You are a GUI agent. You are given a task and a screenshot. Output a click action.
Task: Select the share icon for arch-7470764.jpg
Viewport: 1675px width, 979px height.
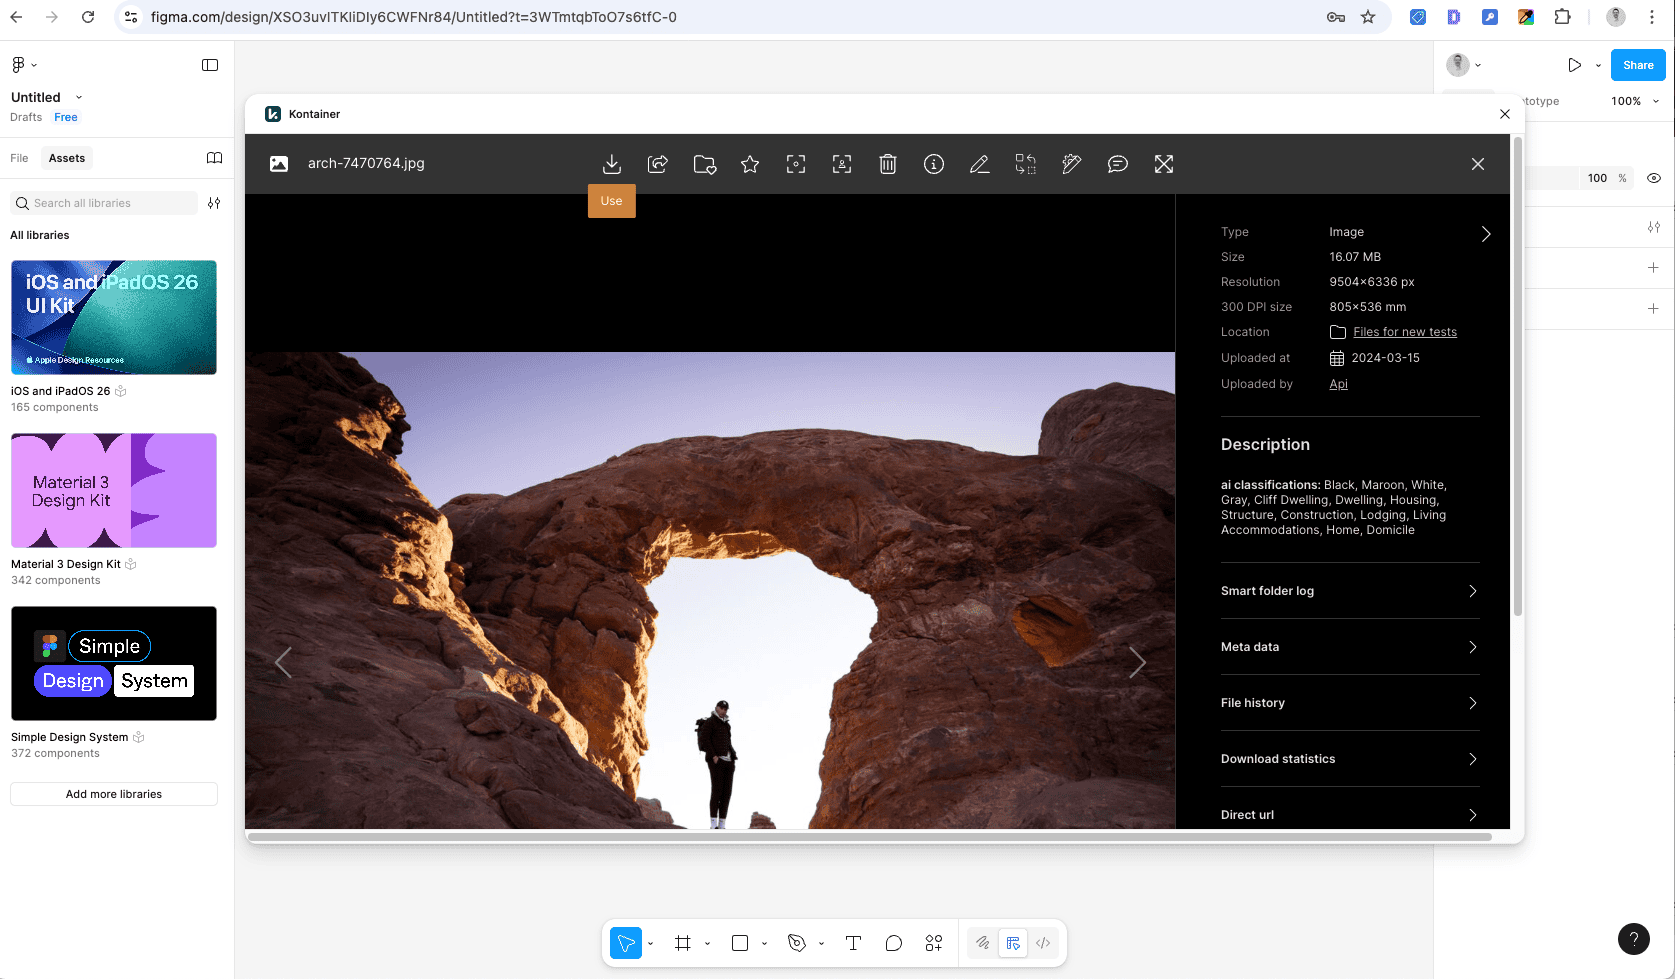pos(658,163)
